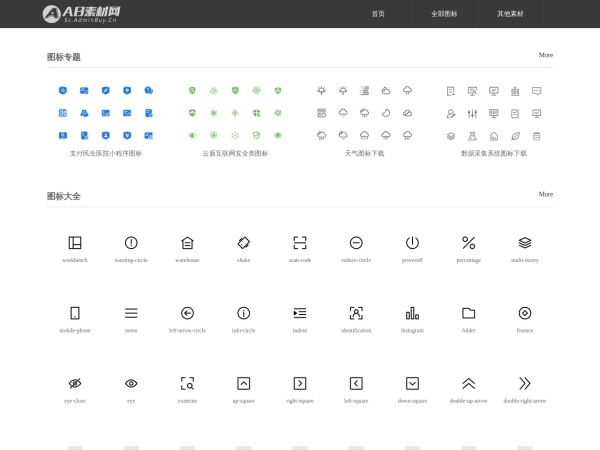The height and width of the screenshot is (450, 600).
Task: Open the down-square icon
Action: [412, 383]
